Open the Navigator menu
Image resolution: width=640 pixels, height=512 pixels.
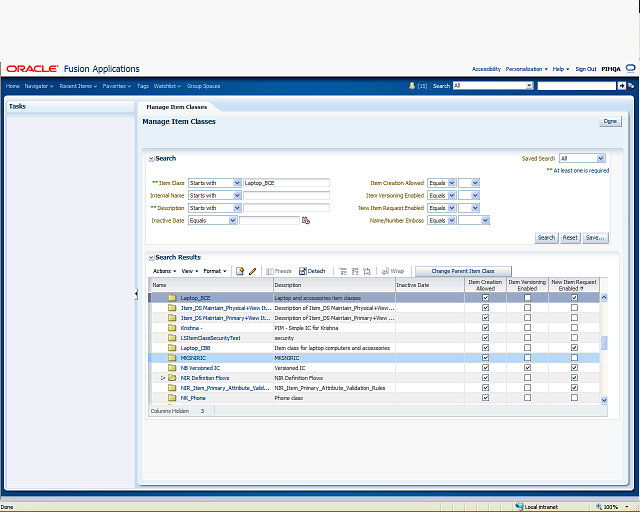pyautogui.click(x=38, y=86)
